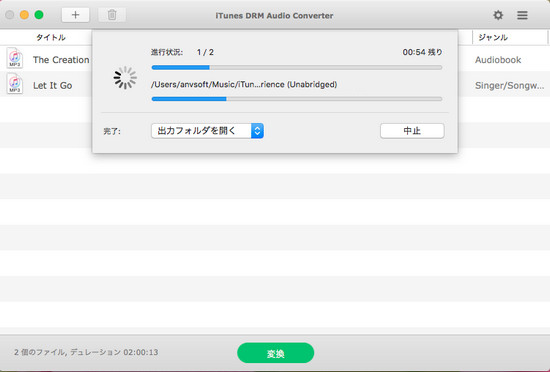
Task: Click the 進行状況 label
Action: [x=167, y=52]
